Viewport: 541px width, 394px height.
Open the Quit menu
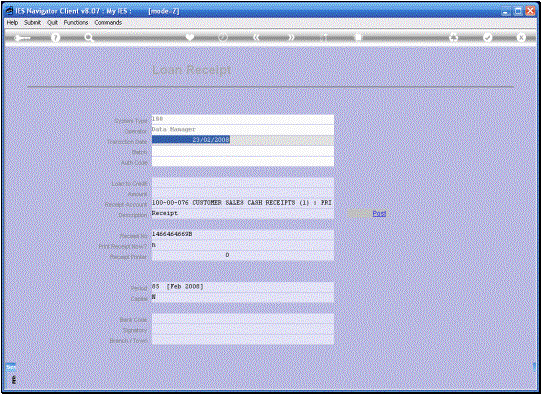coord(52,22)
